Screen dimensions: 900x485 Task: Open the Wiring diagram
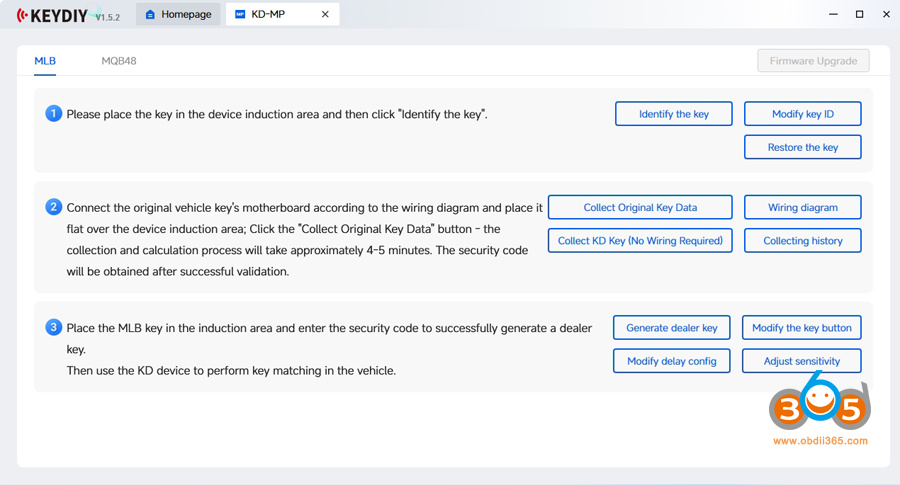[802, 208]
